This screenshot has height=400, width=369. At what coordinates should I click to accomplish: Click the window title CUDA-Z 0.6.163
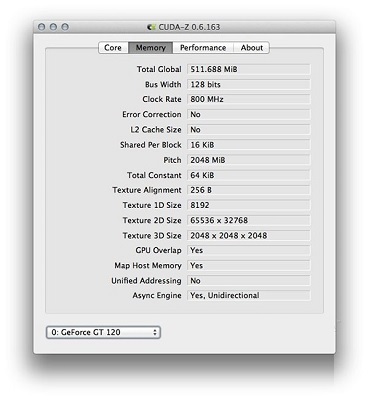coord(189,27)
